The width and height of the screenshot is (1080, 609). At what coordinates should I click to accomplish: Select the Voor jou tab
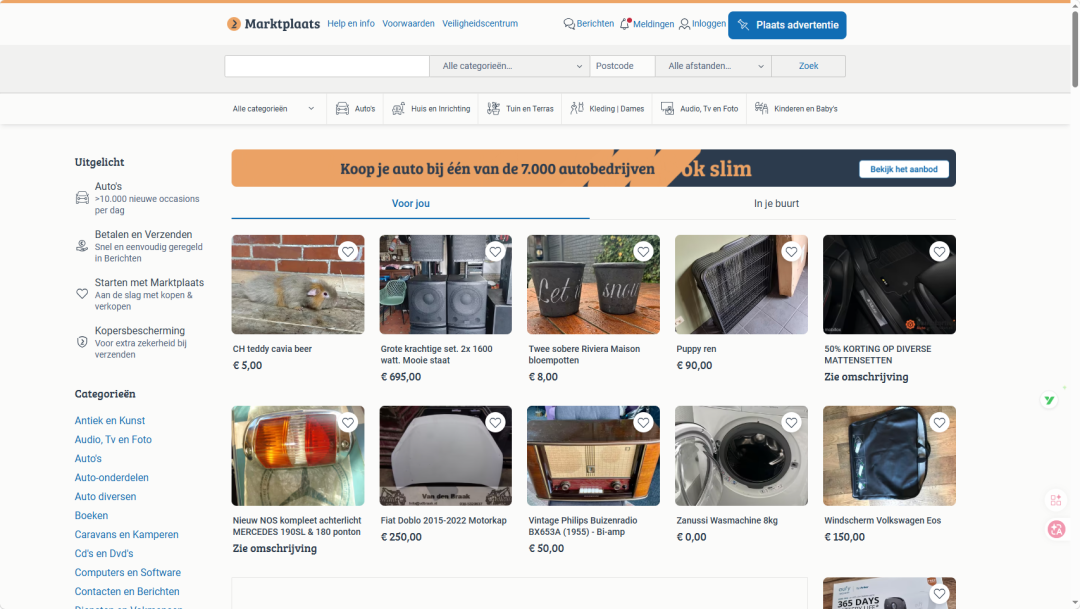410,204
